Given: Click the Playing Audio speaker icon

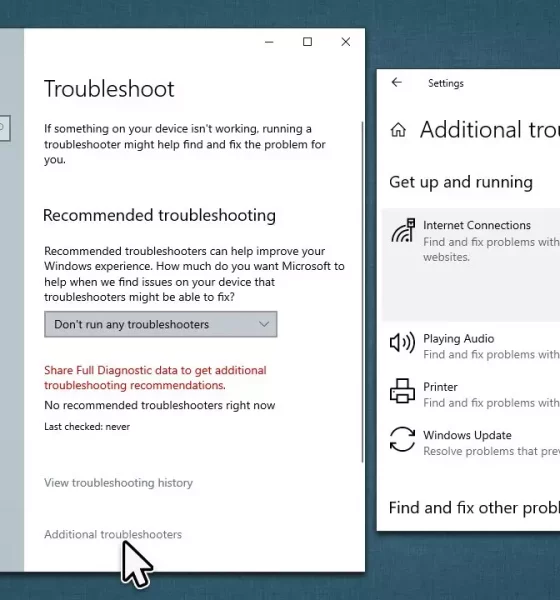Looking at the screenshot, I should point(402,342).
